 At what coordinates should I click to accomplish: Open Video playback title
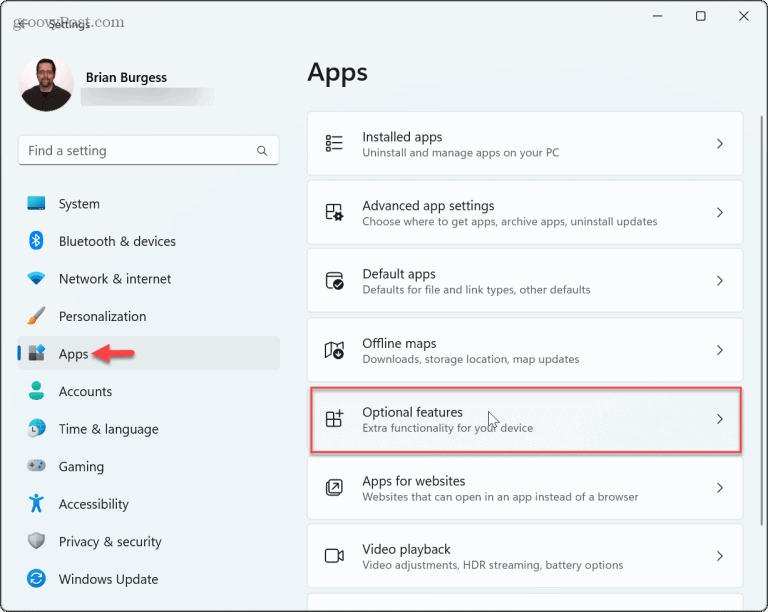pos(406,549)
